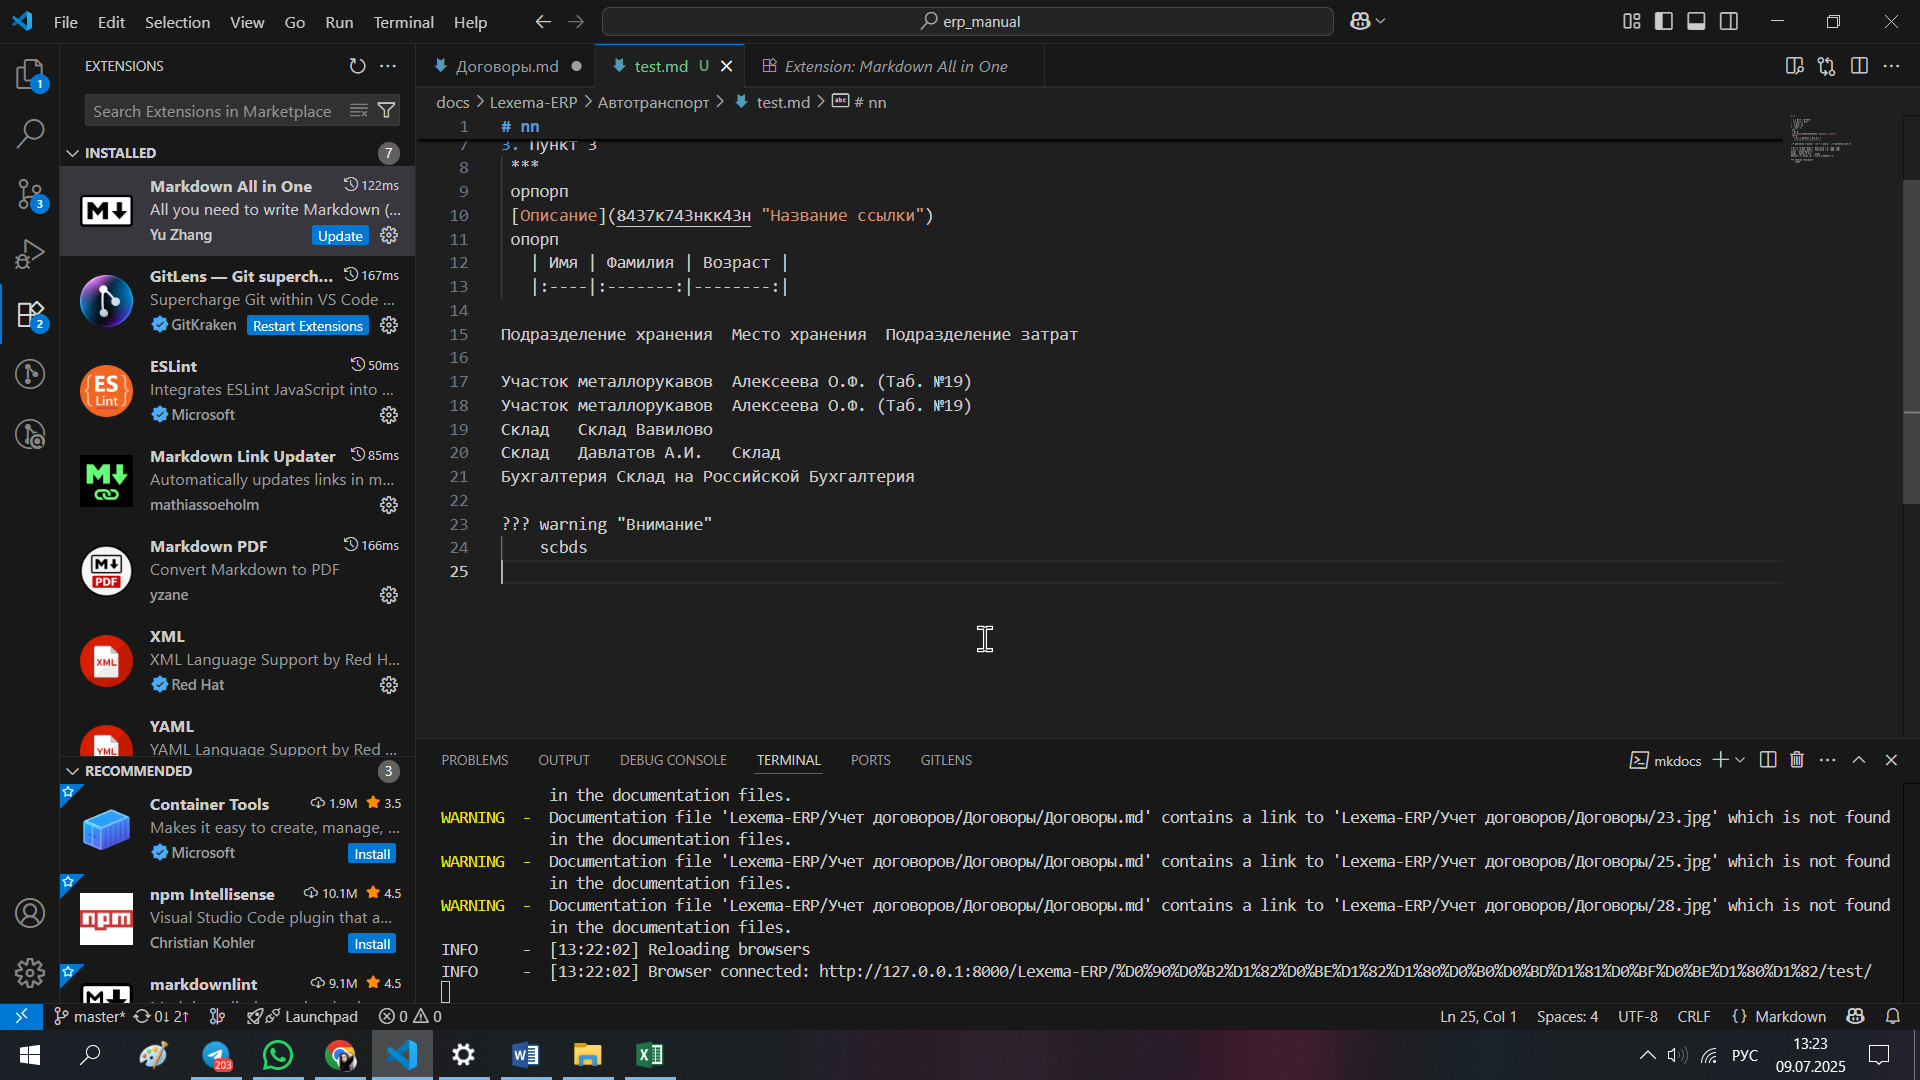
Task: Open Source Control view in activity bar
Action: pos(30,194)
